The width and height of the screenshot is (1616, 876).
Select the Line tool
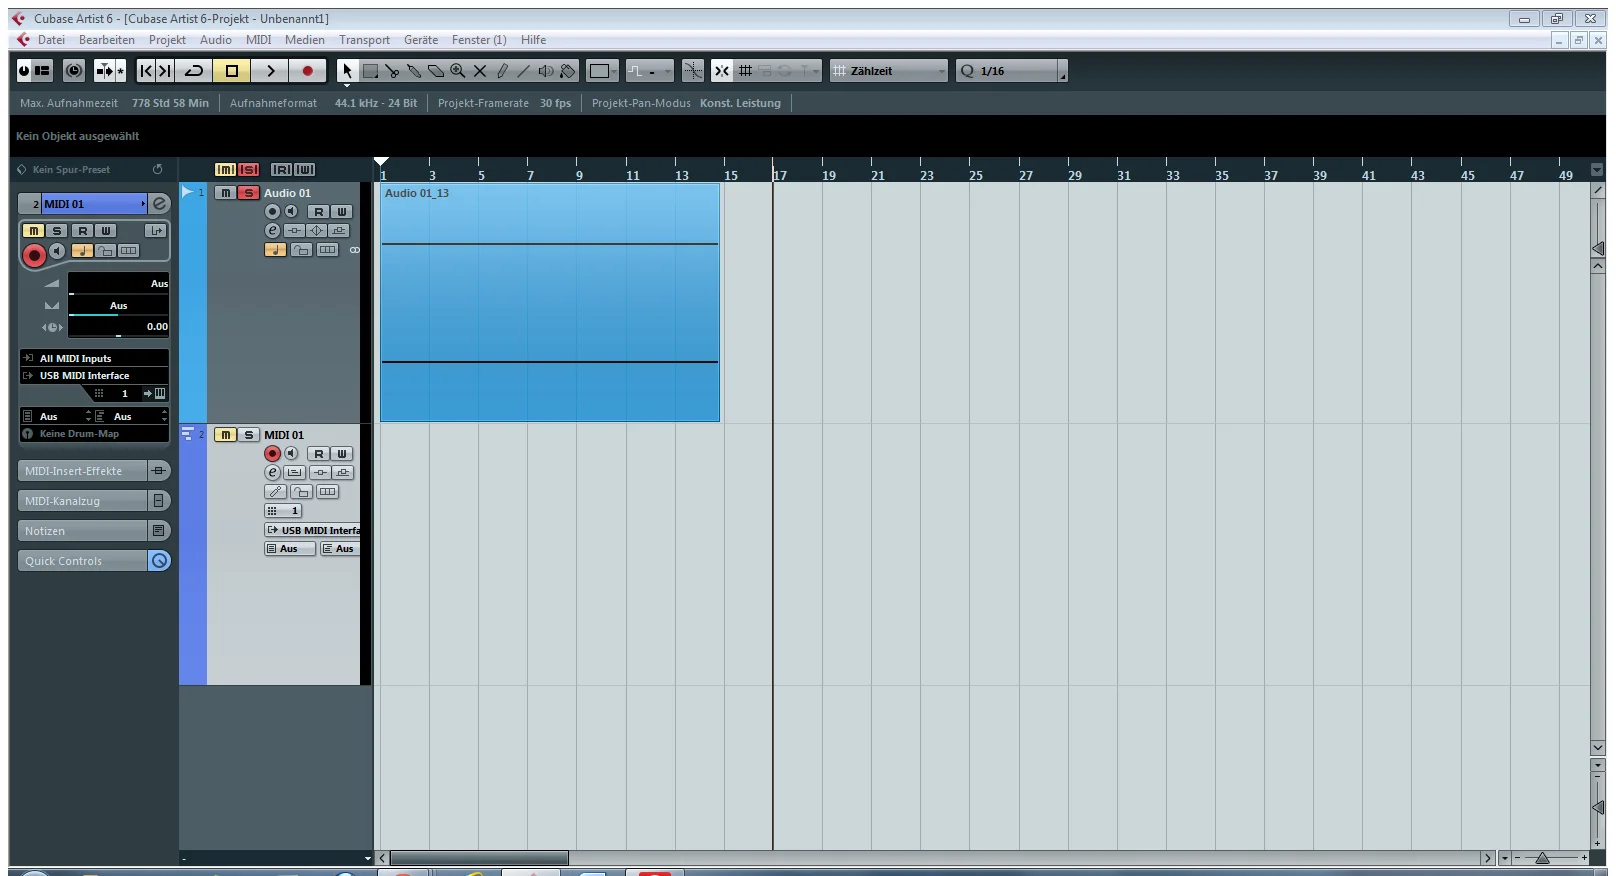[524, 71]
